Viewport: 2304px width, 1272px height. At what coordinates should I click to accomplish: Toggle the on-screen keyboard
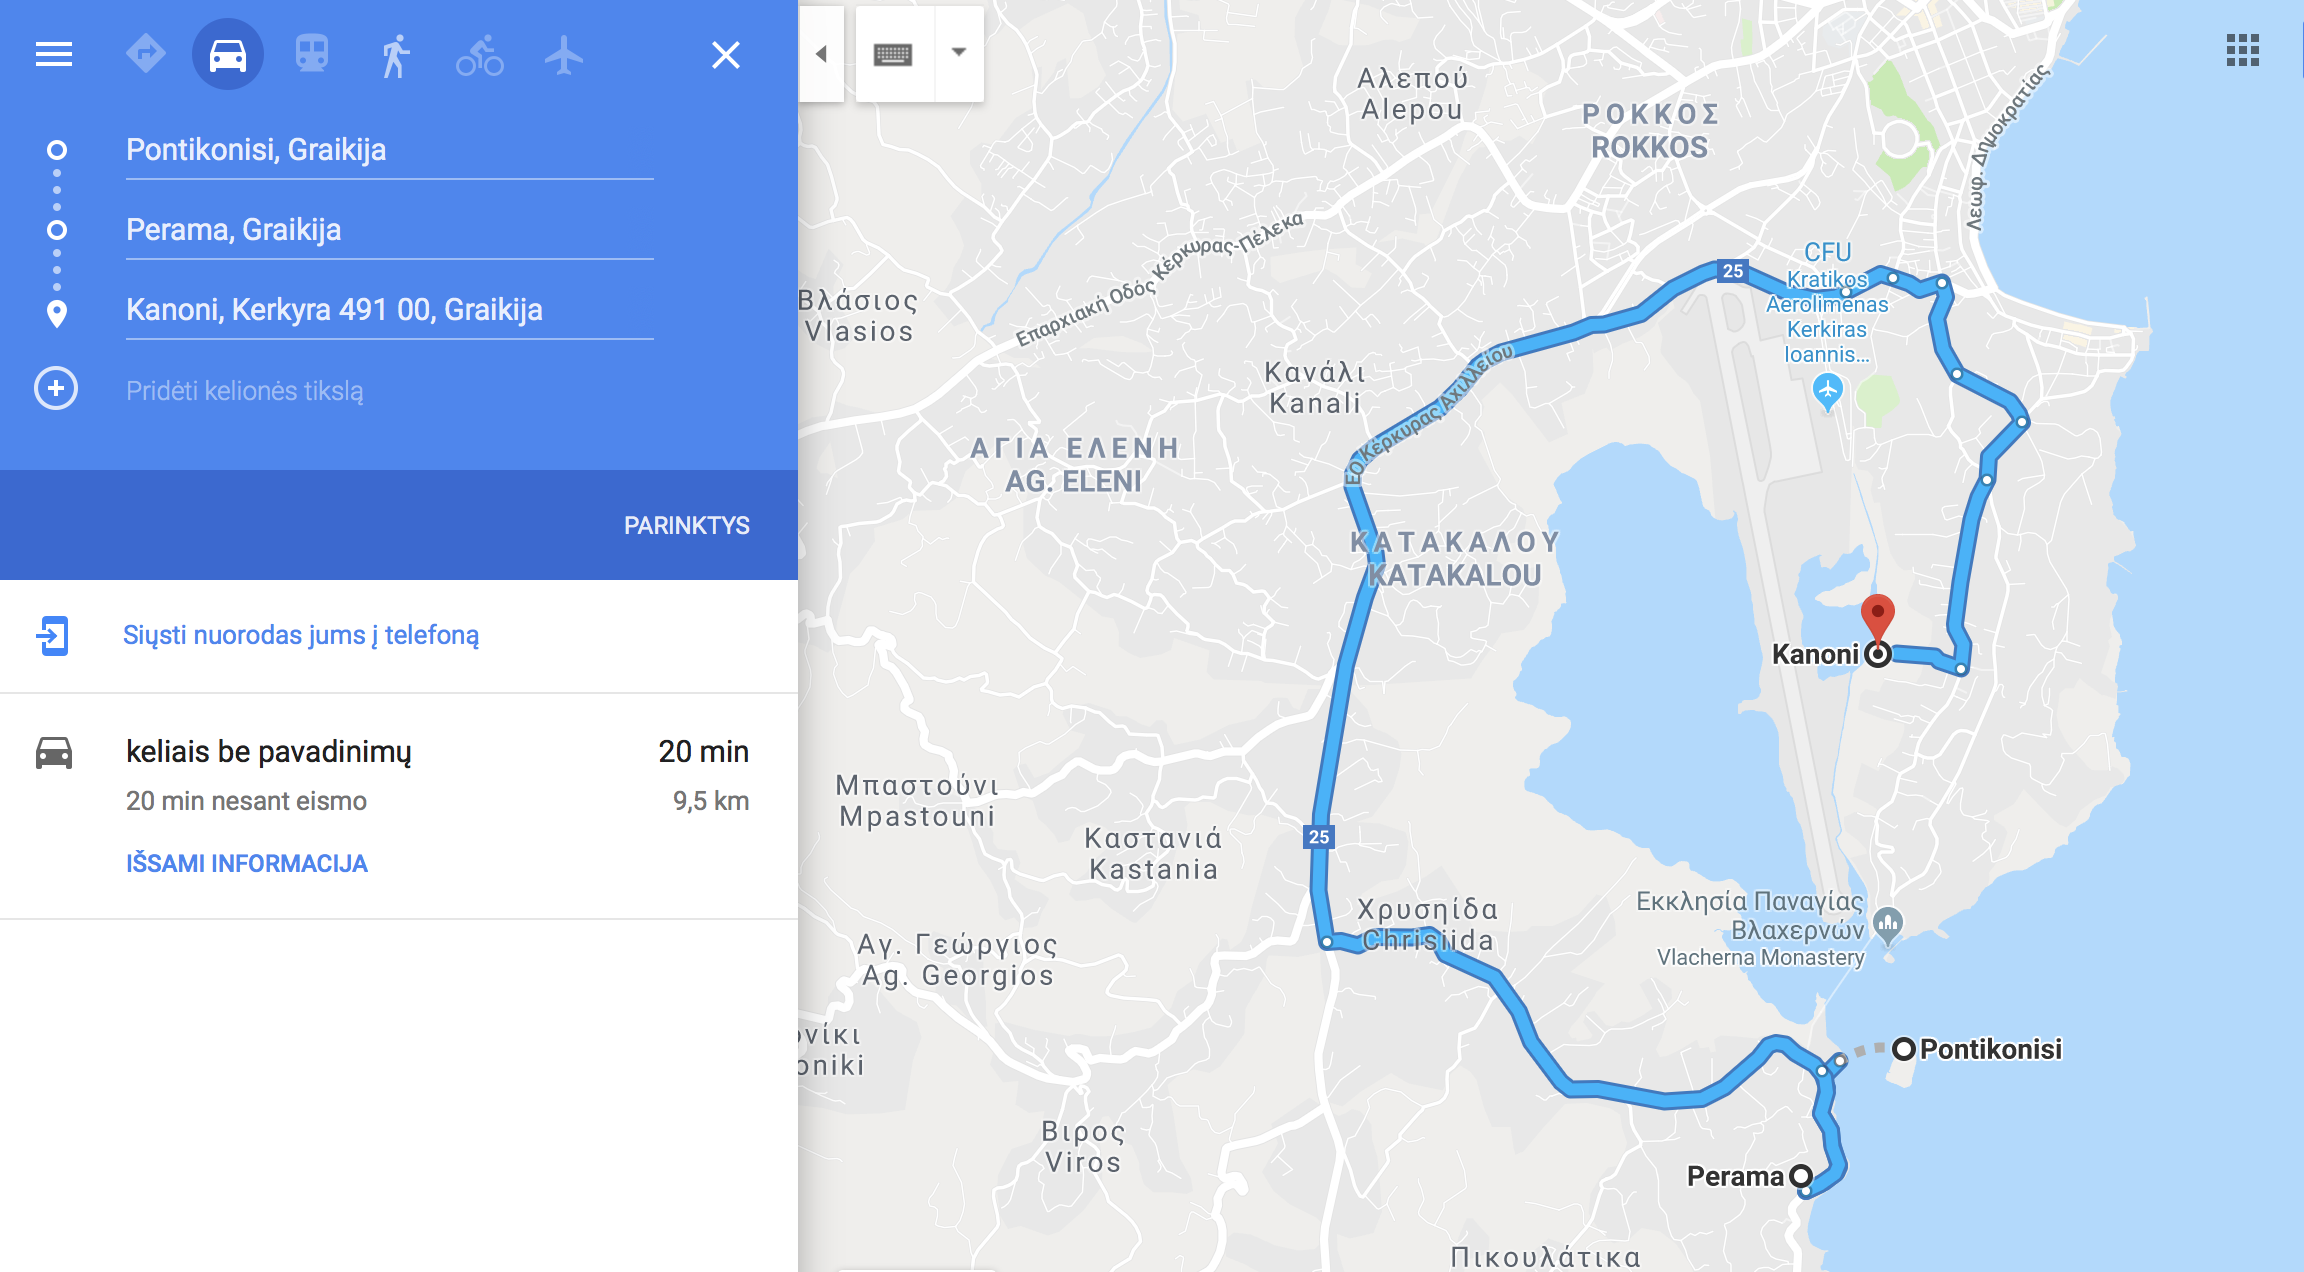893,54
